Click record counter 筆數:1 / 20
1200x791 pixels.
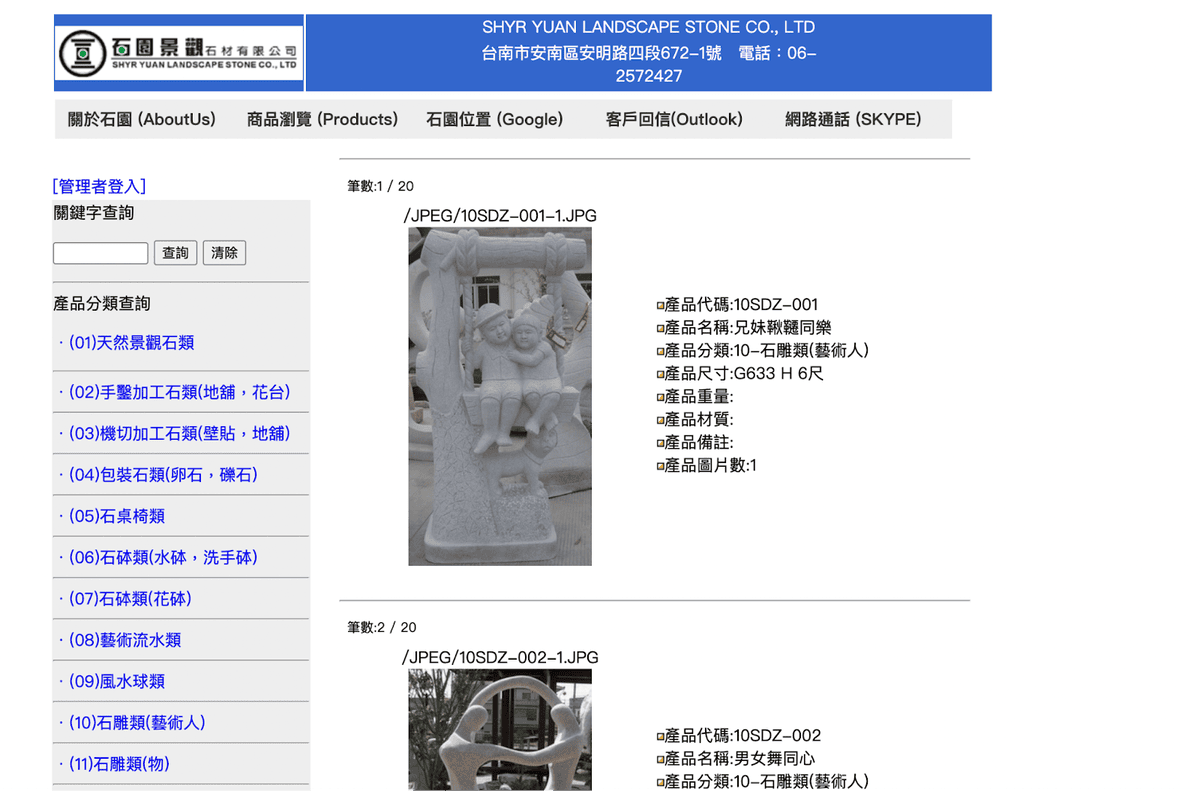point(381,186)
